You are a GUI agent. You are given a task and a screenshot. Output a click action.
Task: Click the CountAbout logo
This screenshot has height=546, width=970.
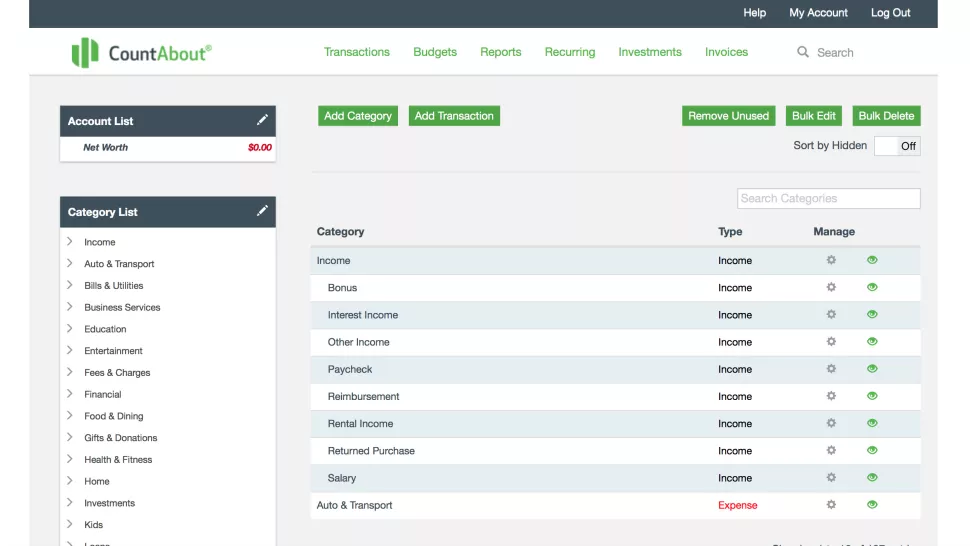(141, 53)
